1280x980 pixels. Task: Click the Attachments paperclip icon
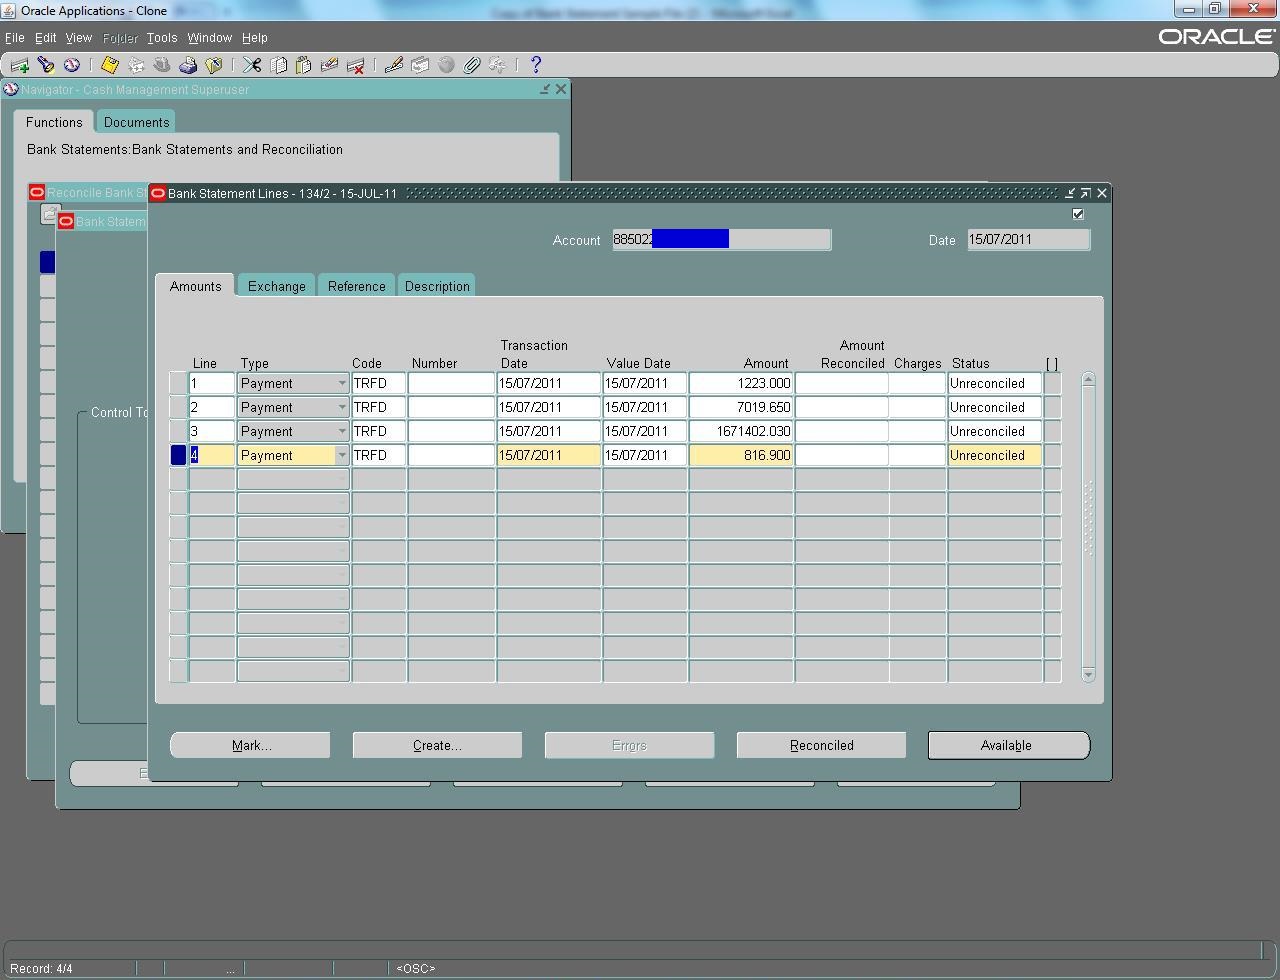click(471, 65)
